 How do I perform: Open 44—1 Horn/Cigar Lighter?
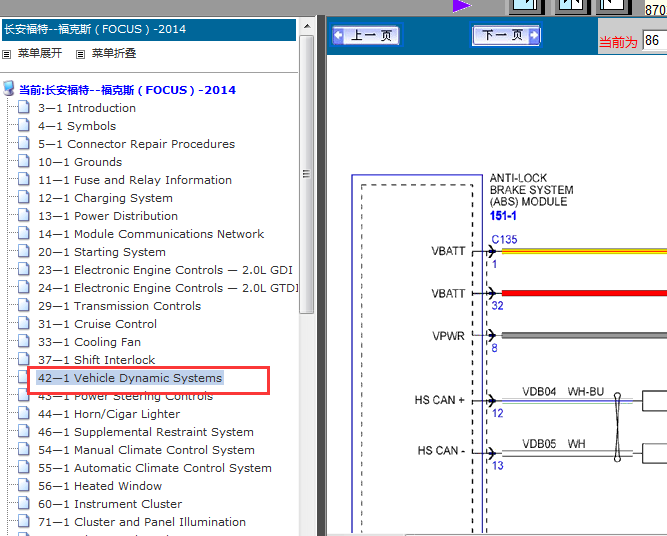(109, 414)
